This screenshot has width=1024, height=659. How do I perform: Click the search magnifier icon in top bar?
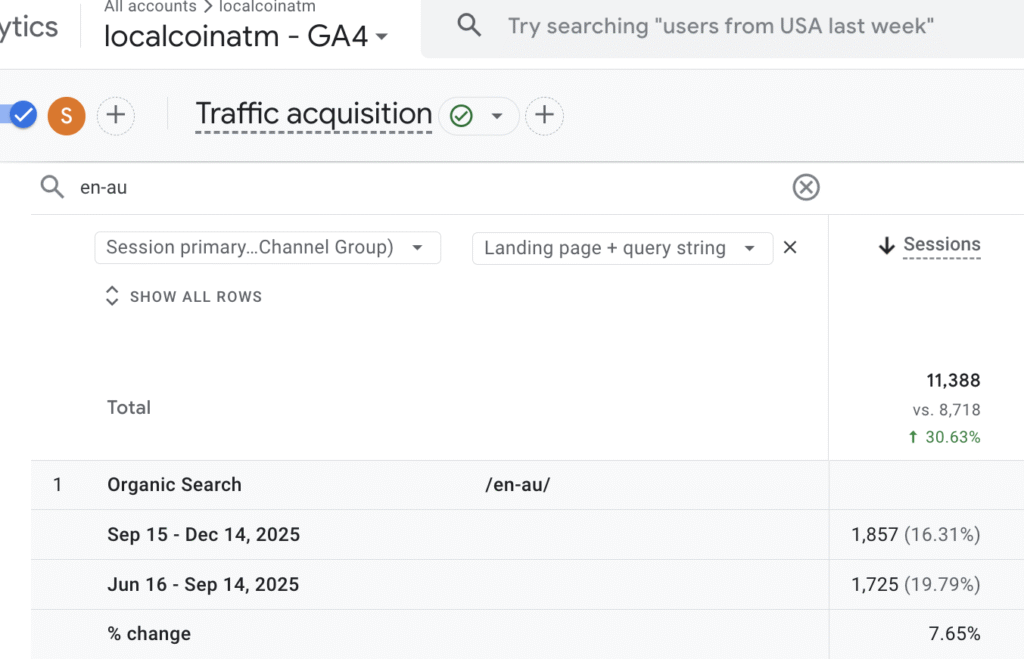pos(469,26)
